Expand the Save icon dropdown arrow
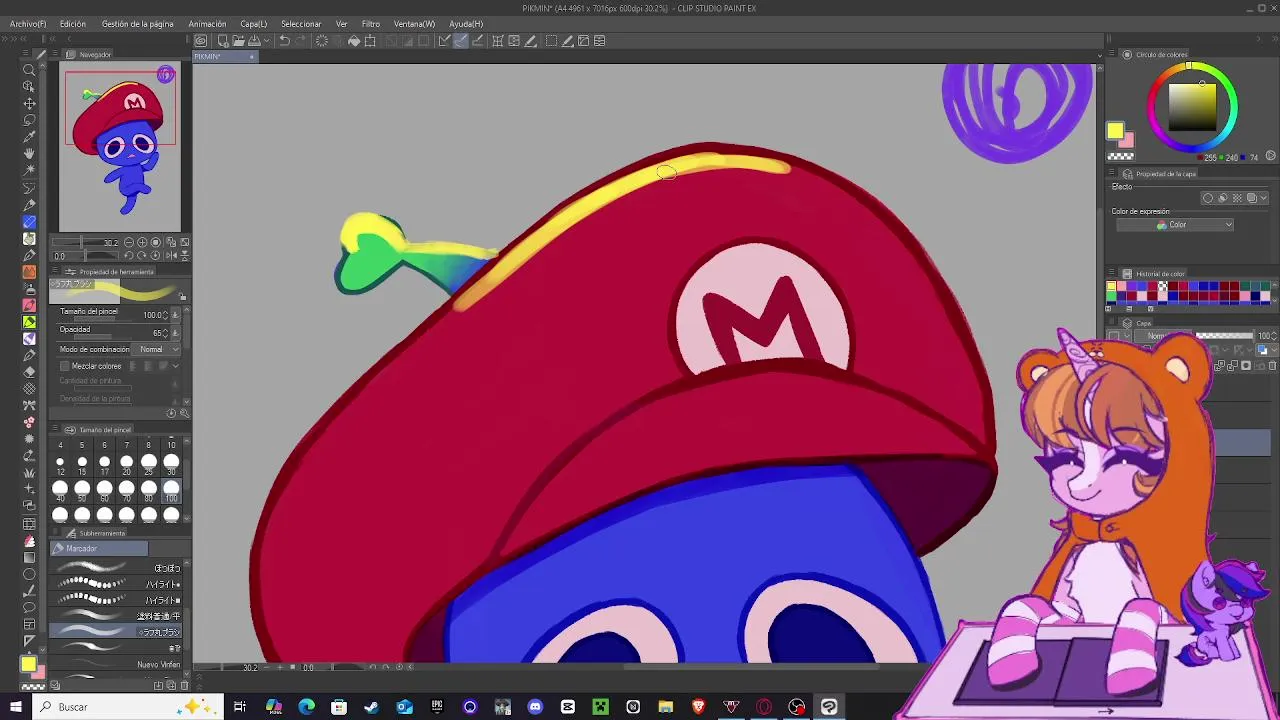Screen dimensions: 1280x720 click(x=265, y=41)
